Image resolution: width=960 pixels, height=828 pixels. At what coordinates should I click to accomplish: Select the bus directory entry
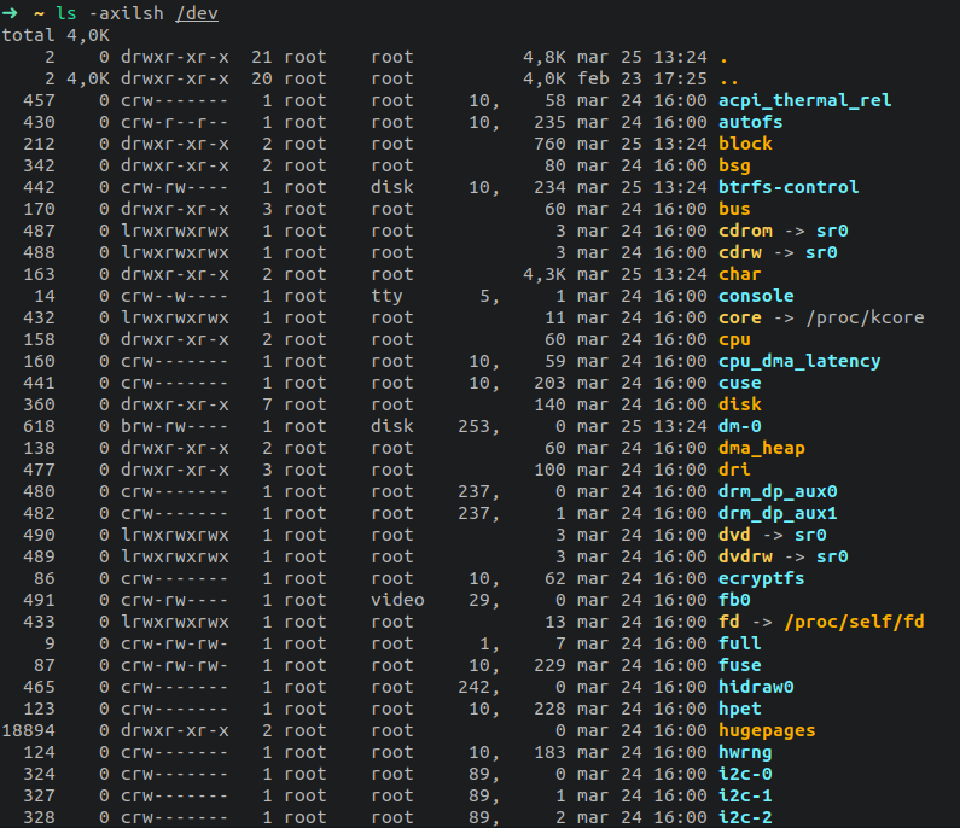tap(734, 208)
